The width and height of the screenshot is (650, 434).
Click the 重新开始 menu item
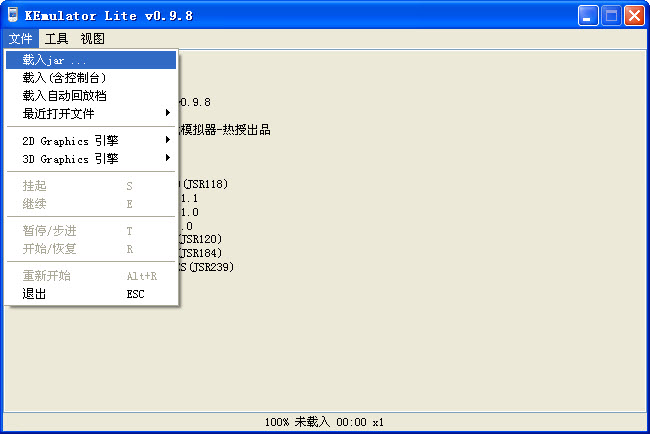pyautogui.click(x=91, y=276)
